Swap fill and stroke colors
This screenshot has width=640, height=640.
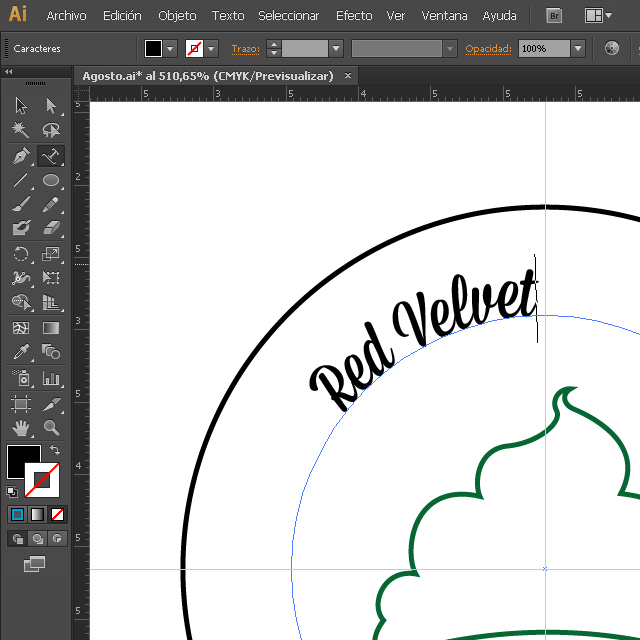click(55, 450)
